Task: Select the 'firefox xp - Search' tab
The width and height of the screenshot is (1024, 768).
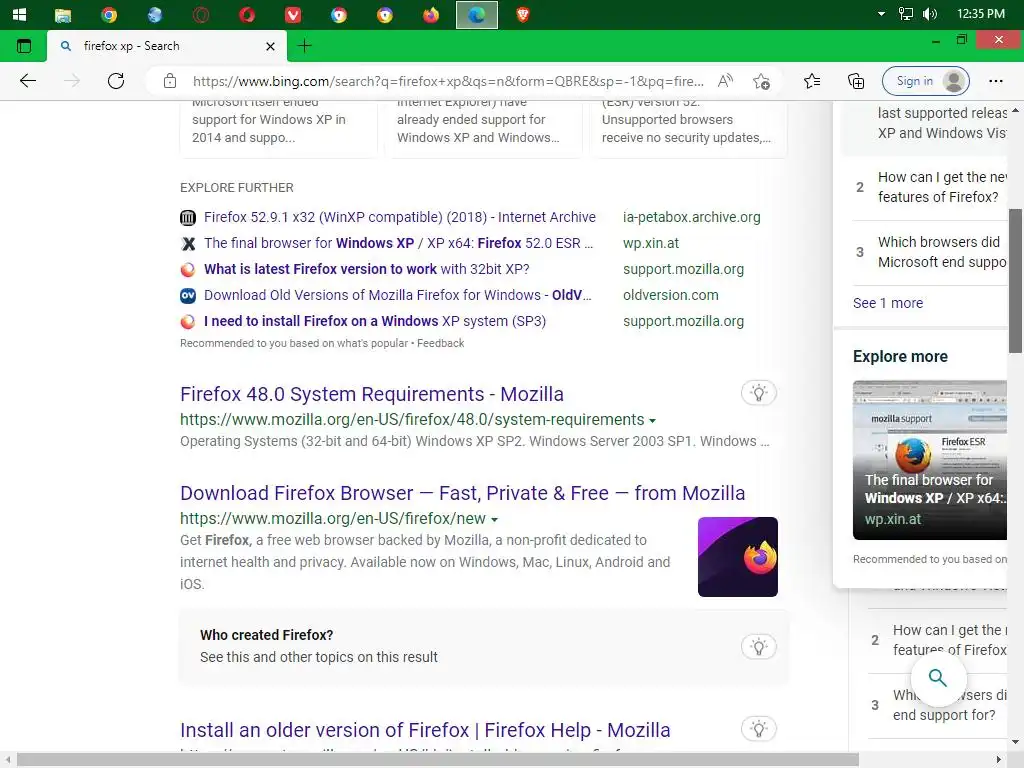Action: (167, 46)
